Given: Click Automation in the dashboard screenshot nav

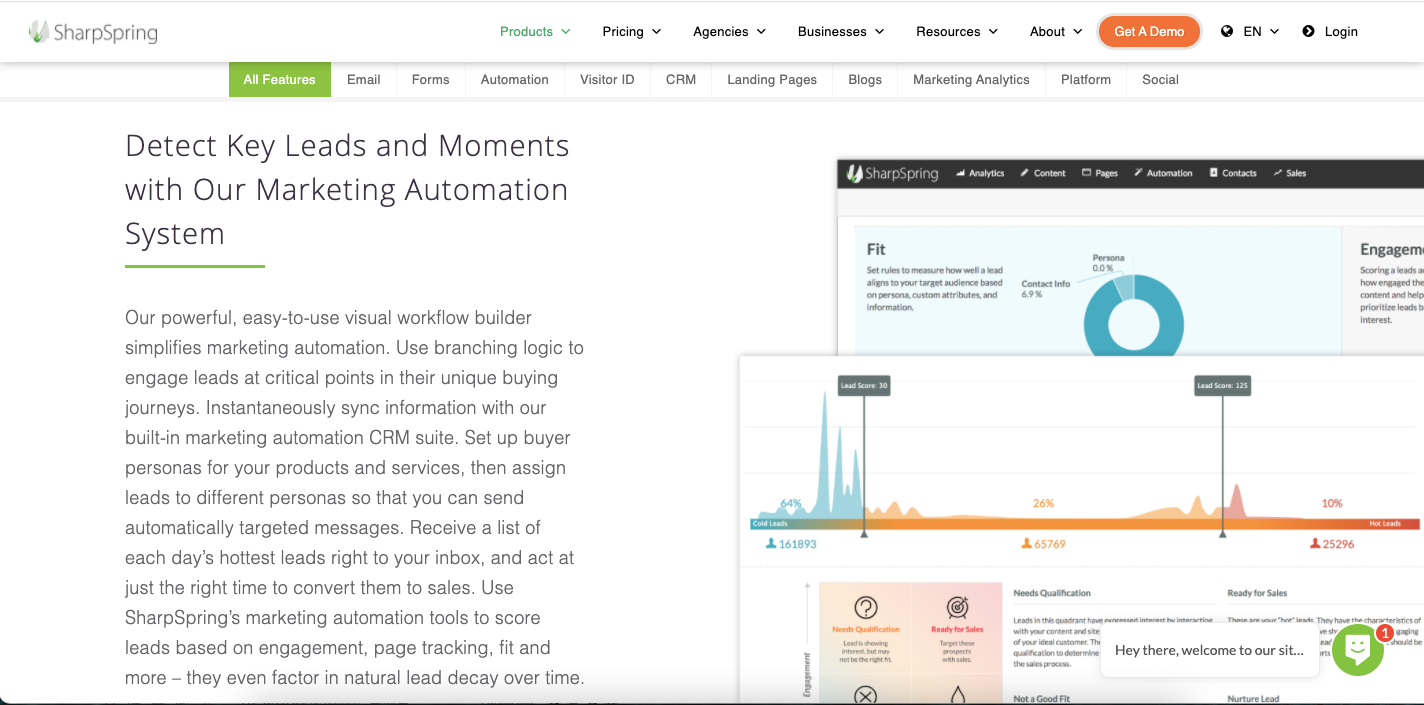Looking at the screenshot, I should (1163, 173).
